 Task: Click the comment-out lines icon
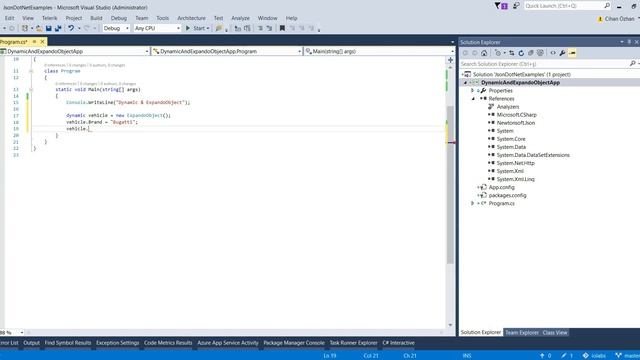pyautogui.click(x=260, y=28)
